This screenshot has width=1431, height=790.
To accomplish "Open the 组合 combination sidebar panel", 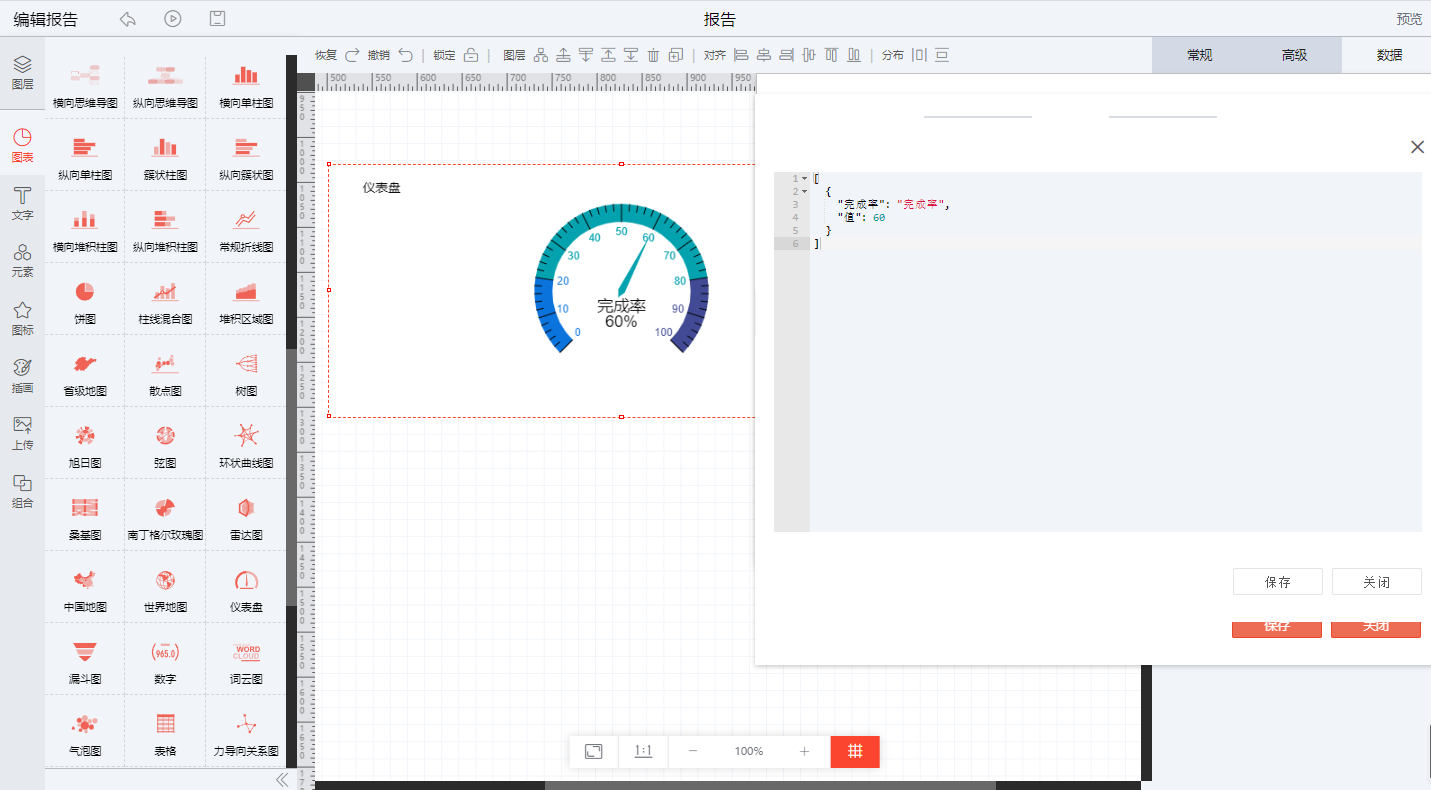I will (22, 491).
